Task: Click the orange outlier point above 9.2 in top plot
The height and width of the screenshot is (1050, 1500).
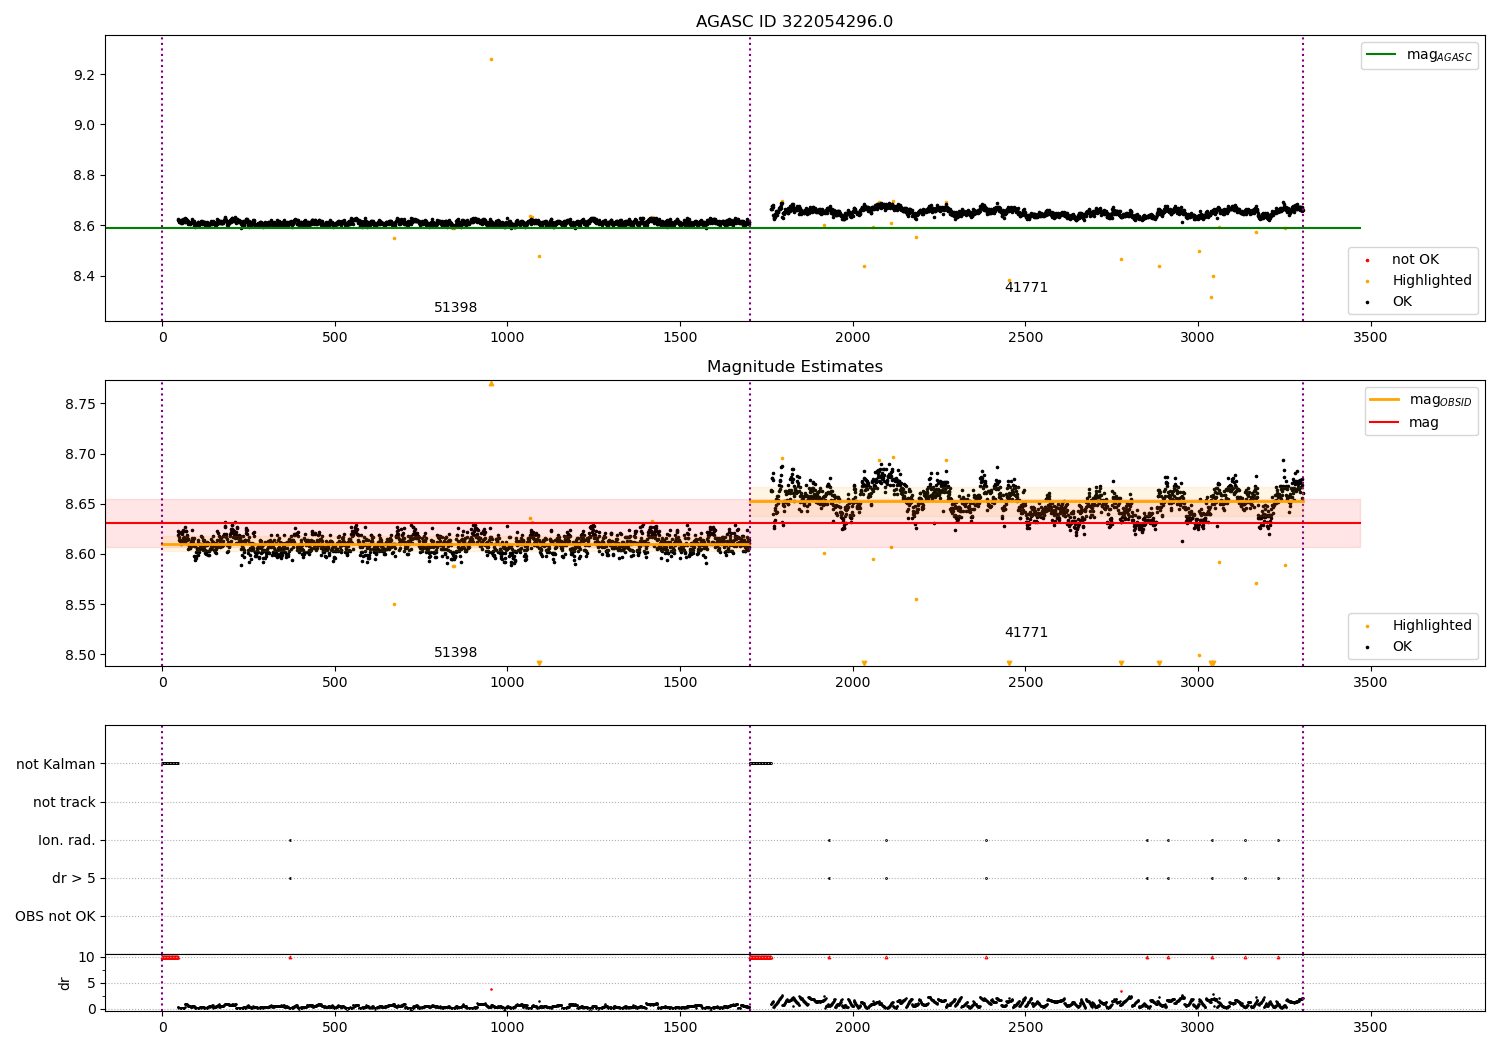Action: [x=491, y=59]
